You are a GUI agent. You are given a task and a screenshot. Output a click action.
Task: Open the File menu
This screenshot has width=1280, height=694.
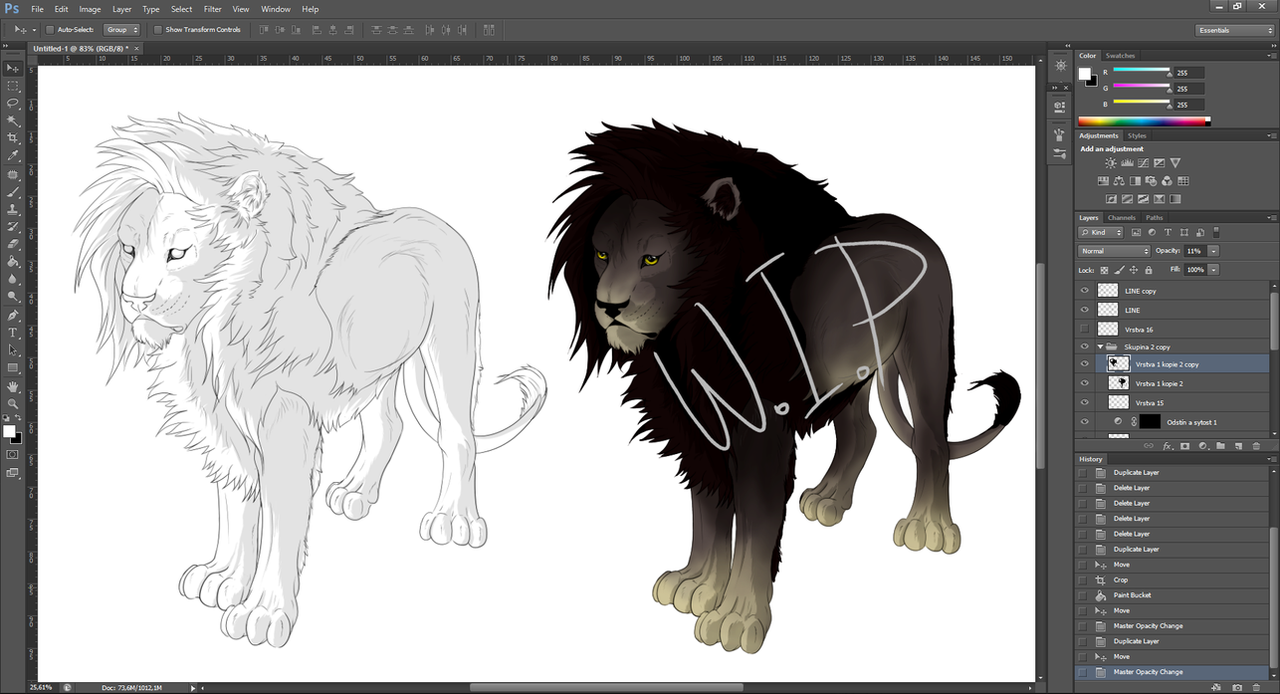click(37, 9)
